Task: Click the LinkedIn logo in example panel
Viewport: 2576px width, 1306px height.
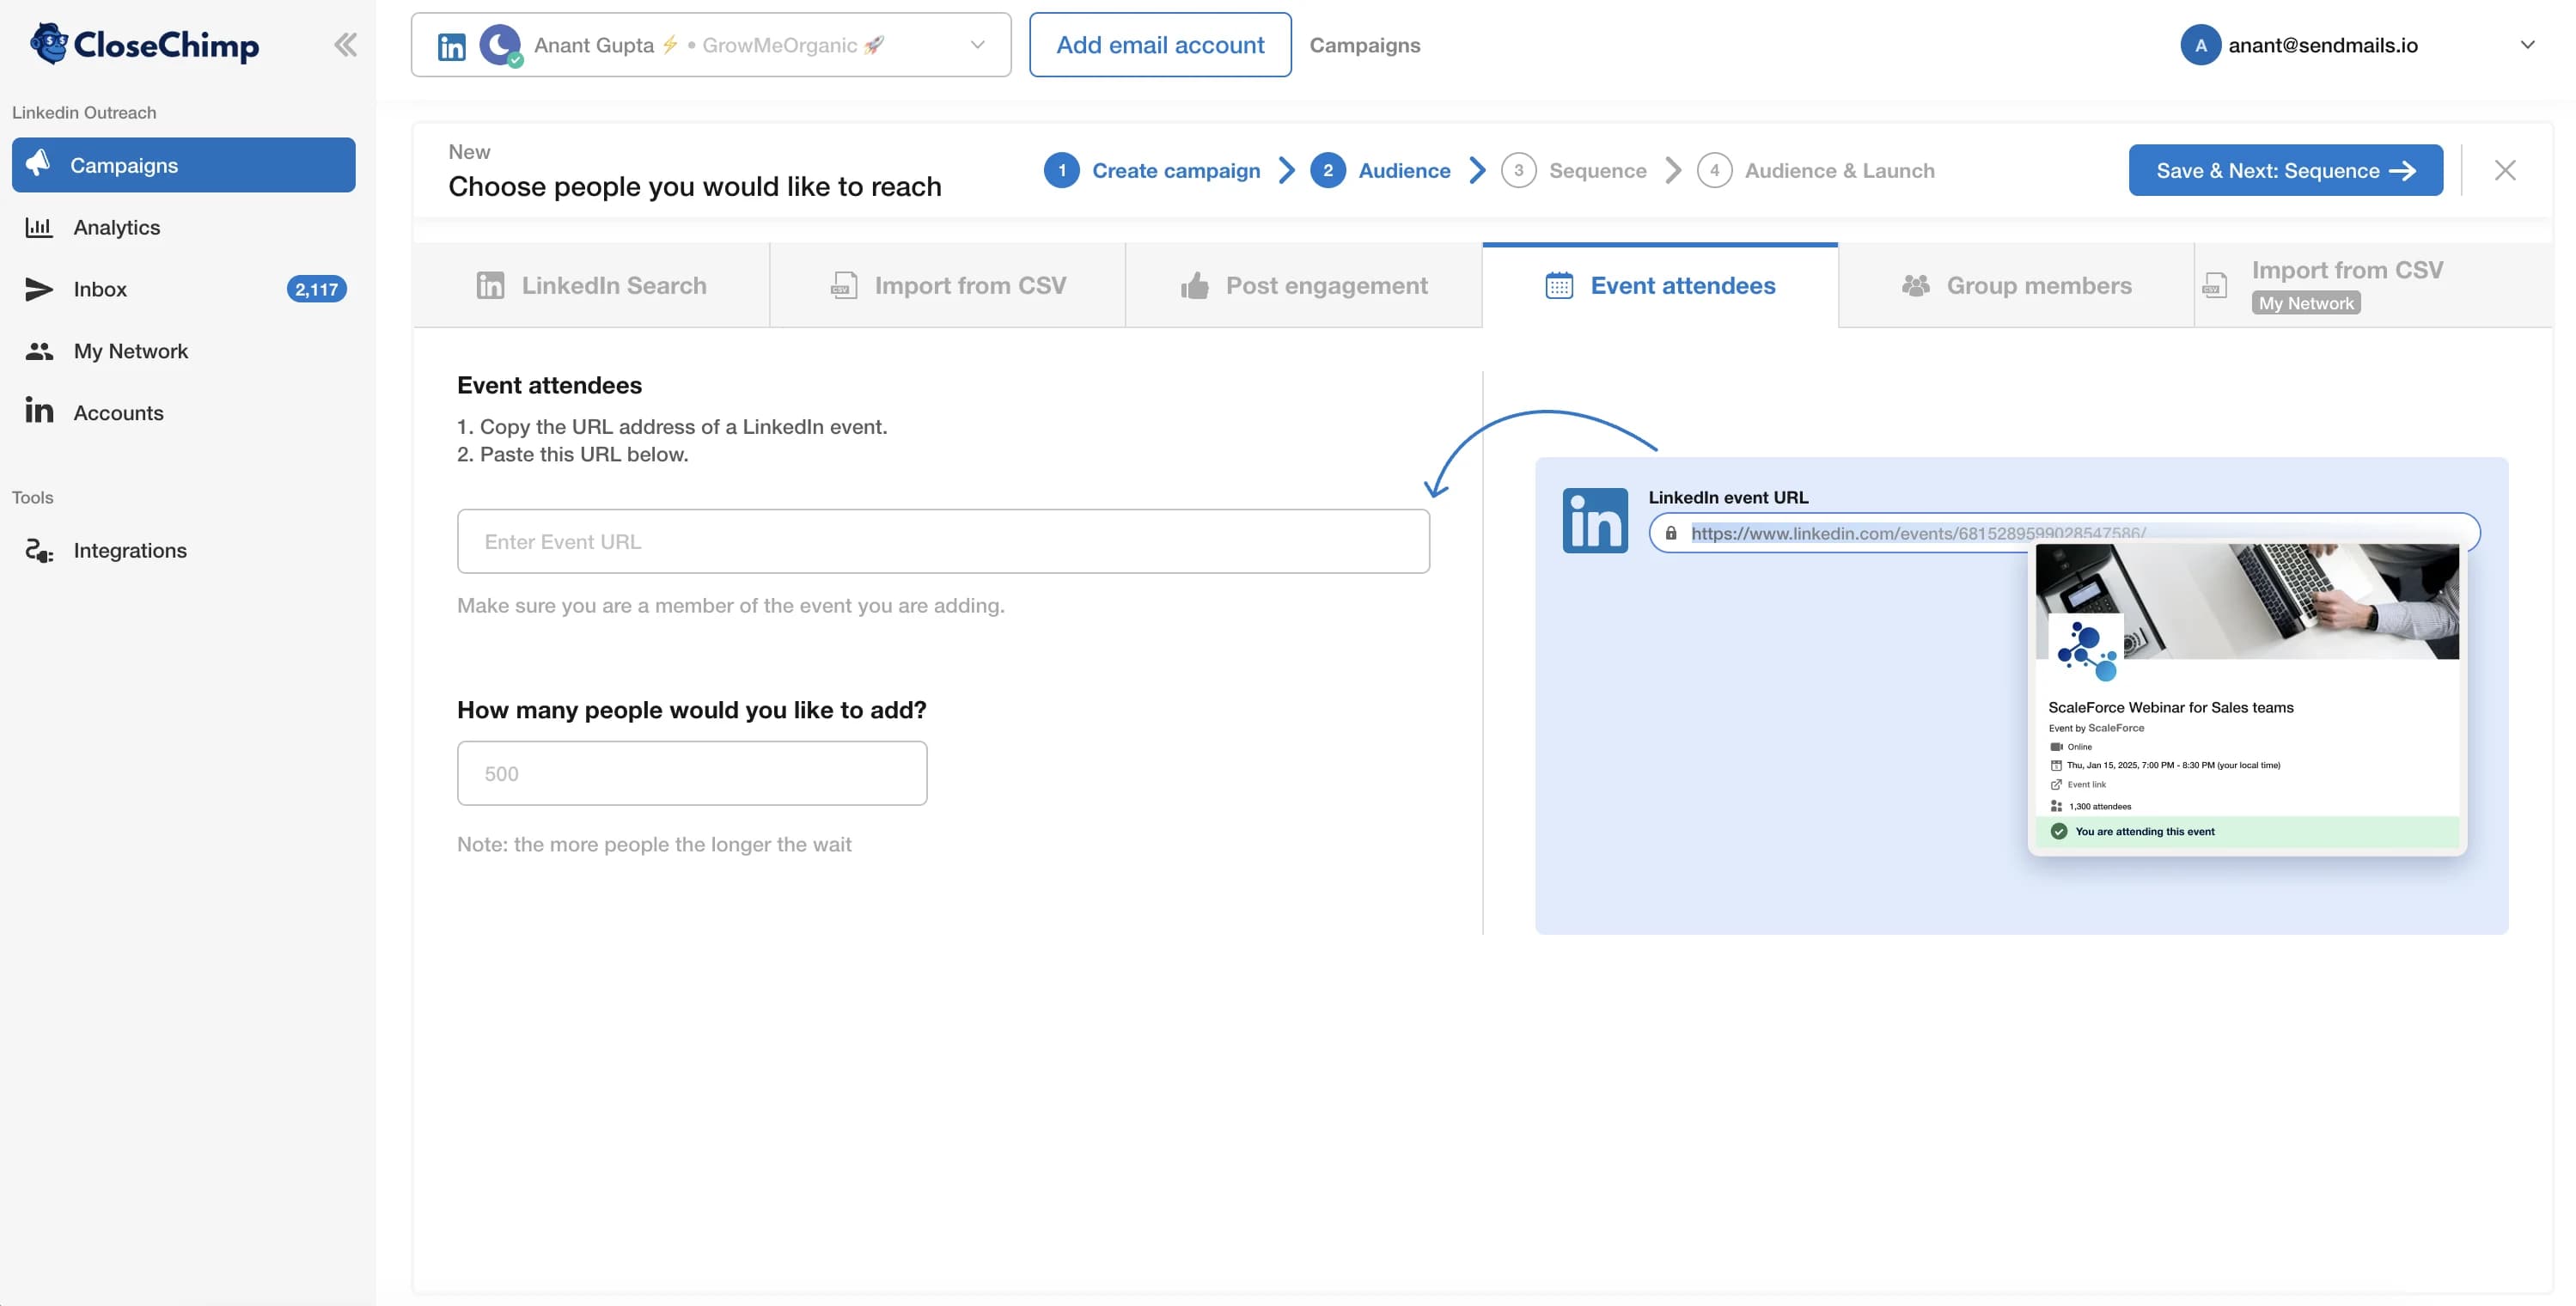Action: 1594,521
